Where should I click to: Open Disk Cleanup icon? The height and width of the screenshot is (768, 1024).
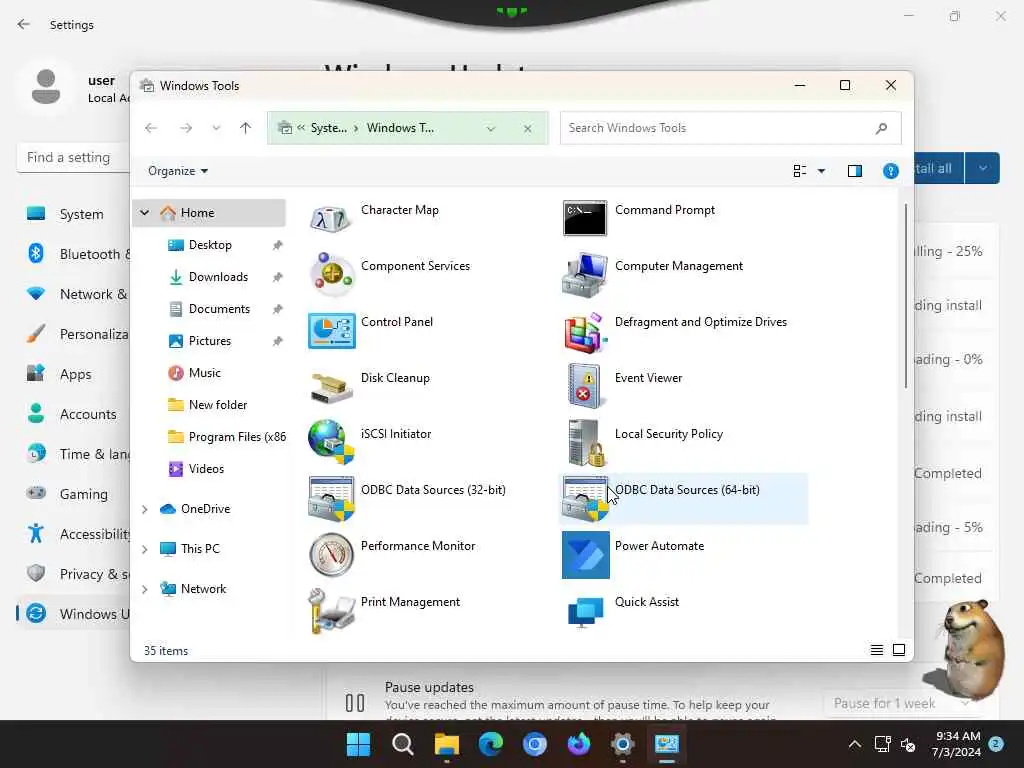pyautogui.click(x=331, y=387)
